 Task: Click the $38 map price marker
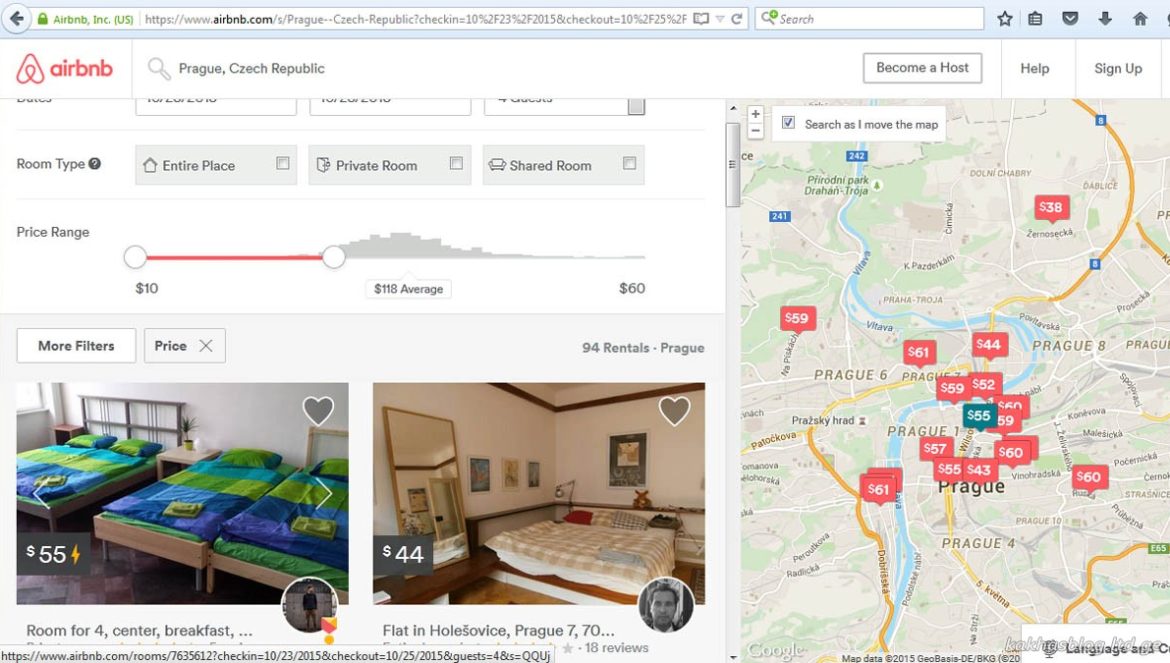[1051, 208]
